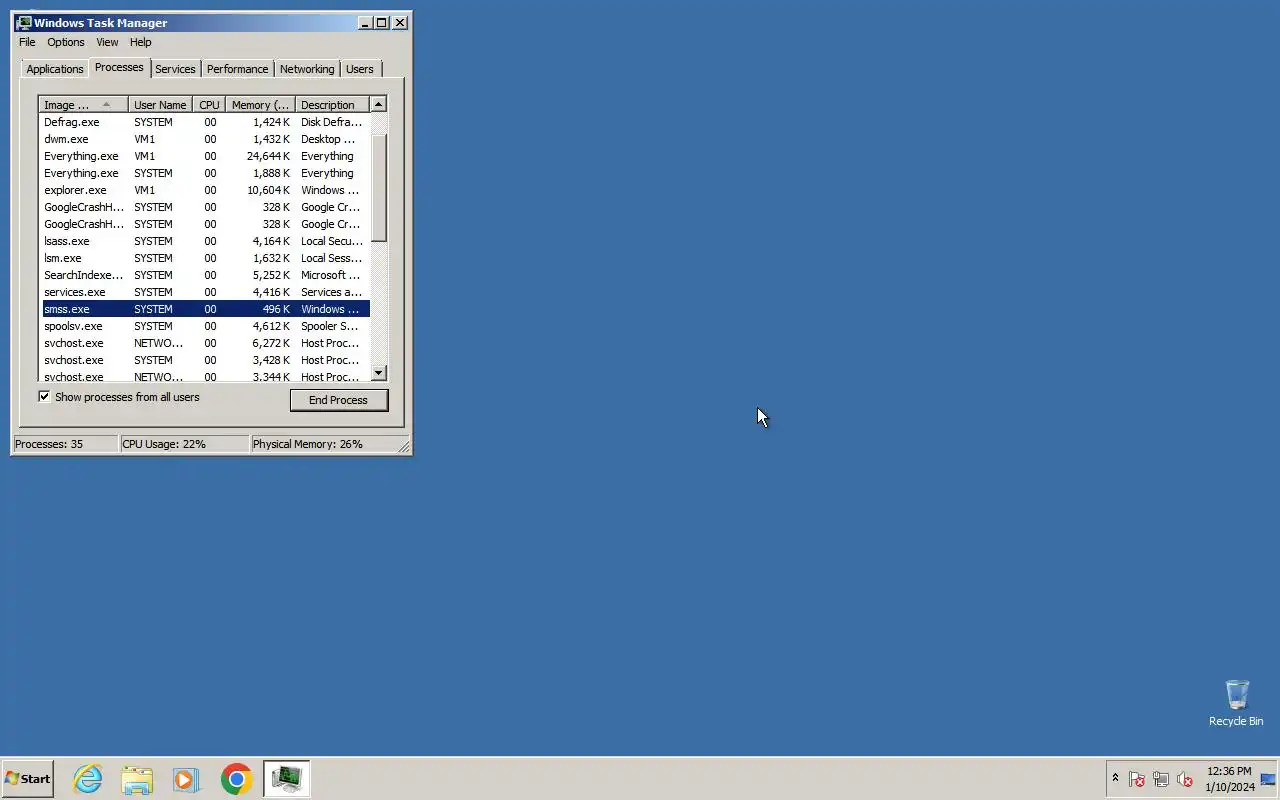
Task: Select the dwm.exe process row
Action: coord(205,139)
